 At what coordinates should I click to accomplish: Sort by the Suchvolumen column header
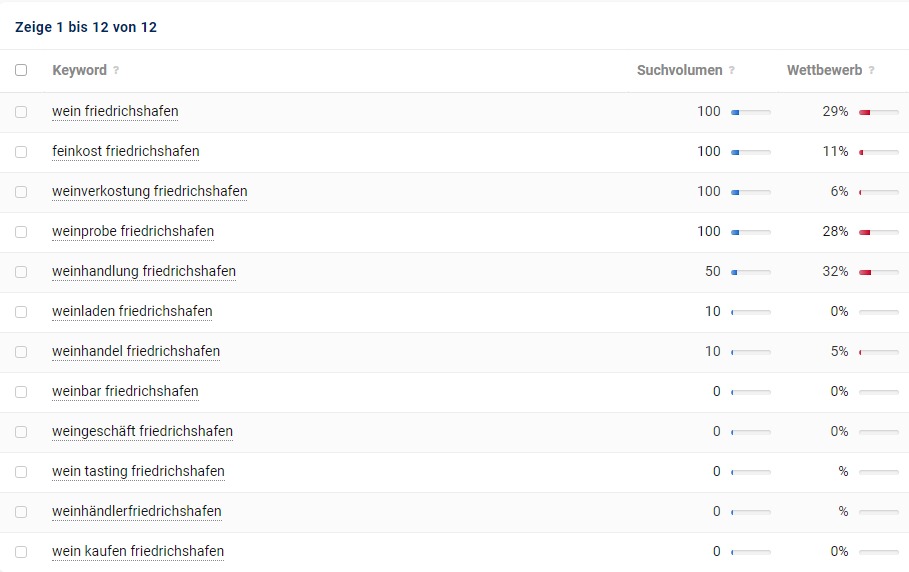(x=679, y=71)
